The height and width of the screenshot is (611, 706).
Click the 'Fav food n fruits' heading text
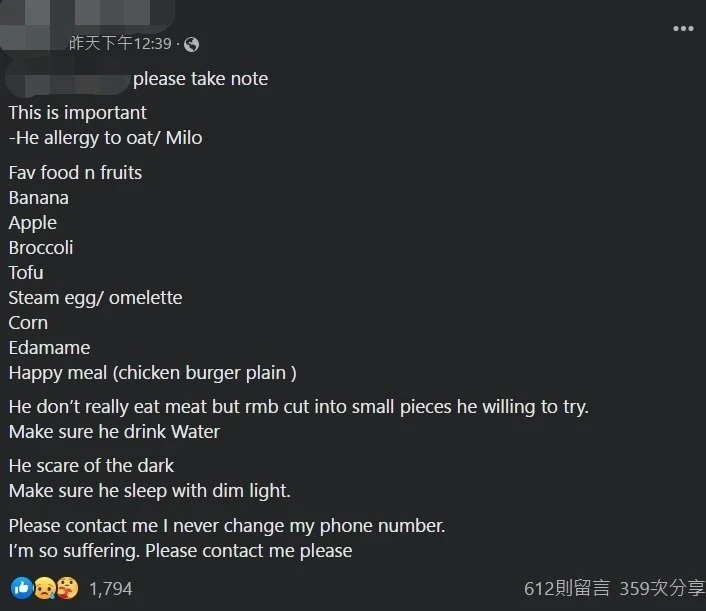(75, 173)
